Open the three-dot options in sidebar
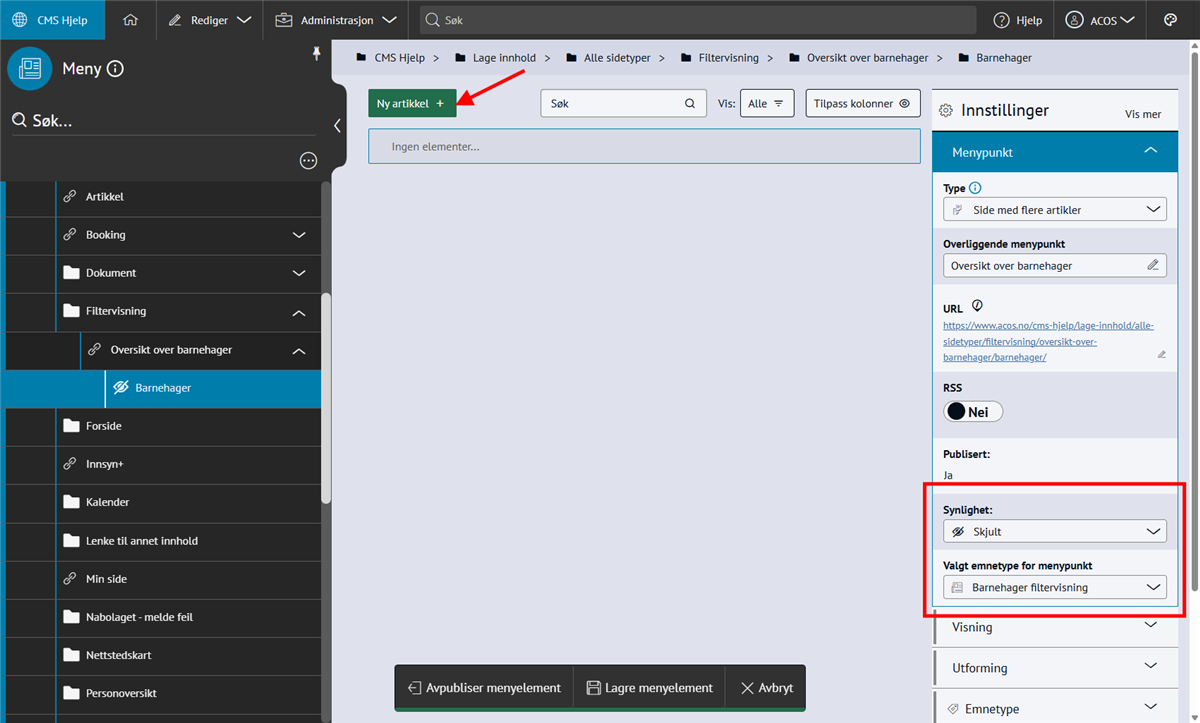The image size is (1200, 723). (308, 161)
